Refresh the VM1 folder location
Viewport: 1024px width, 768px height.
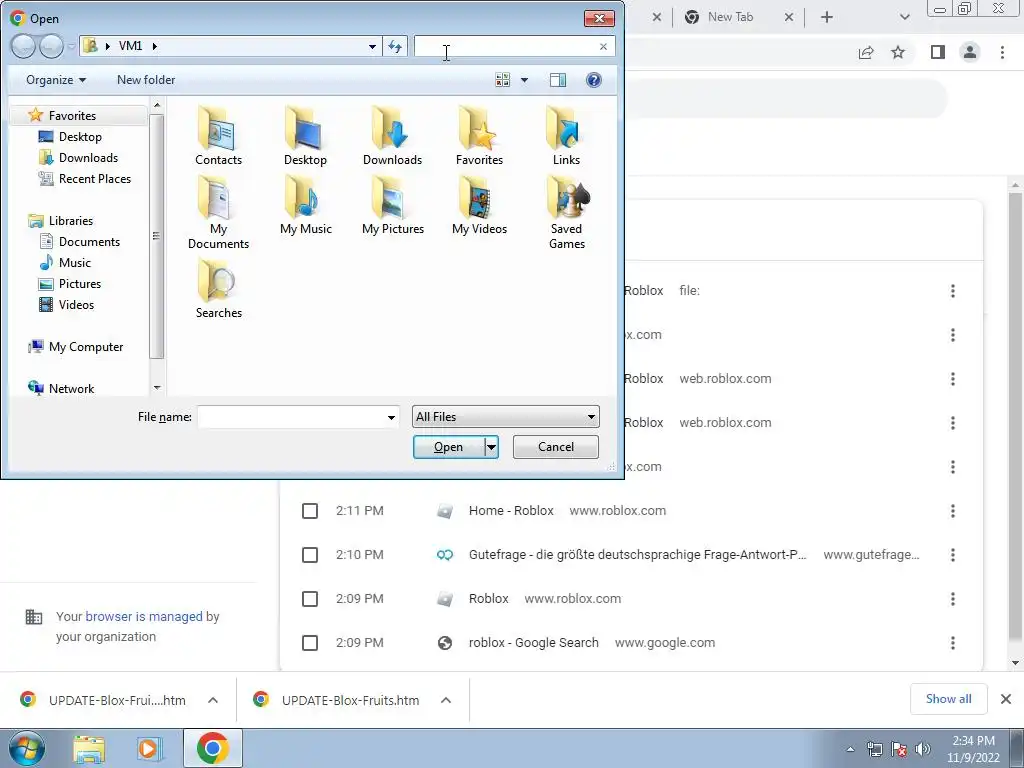395,46
